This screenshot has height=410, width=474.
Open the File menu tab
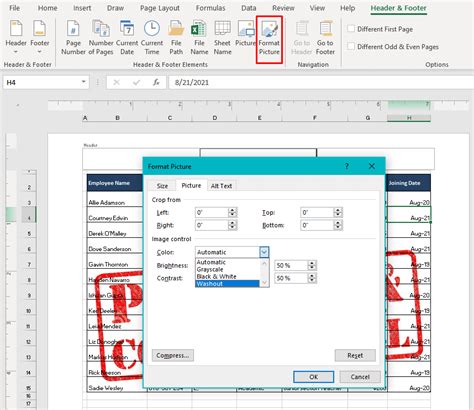pyautogui.click(x=14, y=8)
